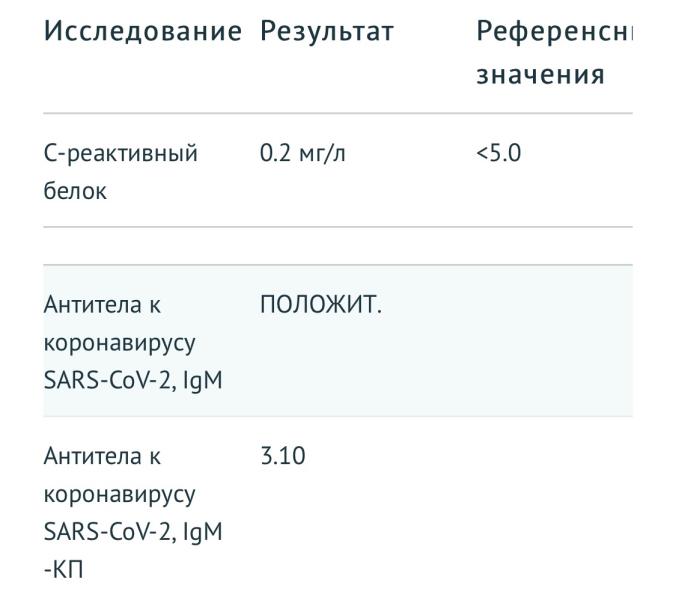Click the 3.10 result value
The width and height of the screenshot is (675, 600).
[x=282, y=457]
